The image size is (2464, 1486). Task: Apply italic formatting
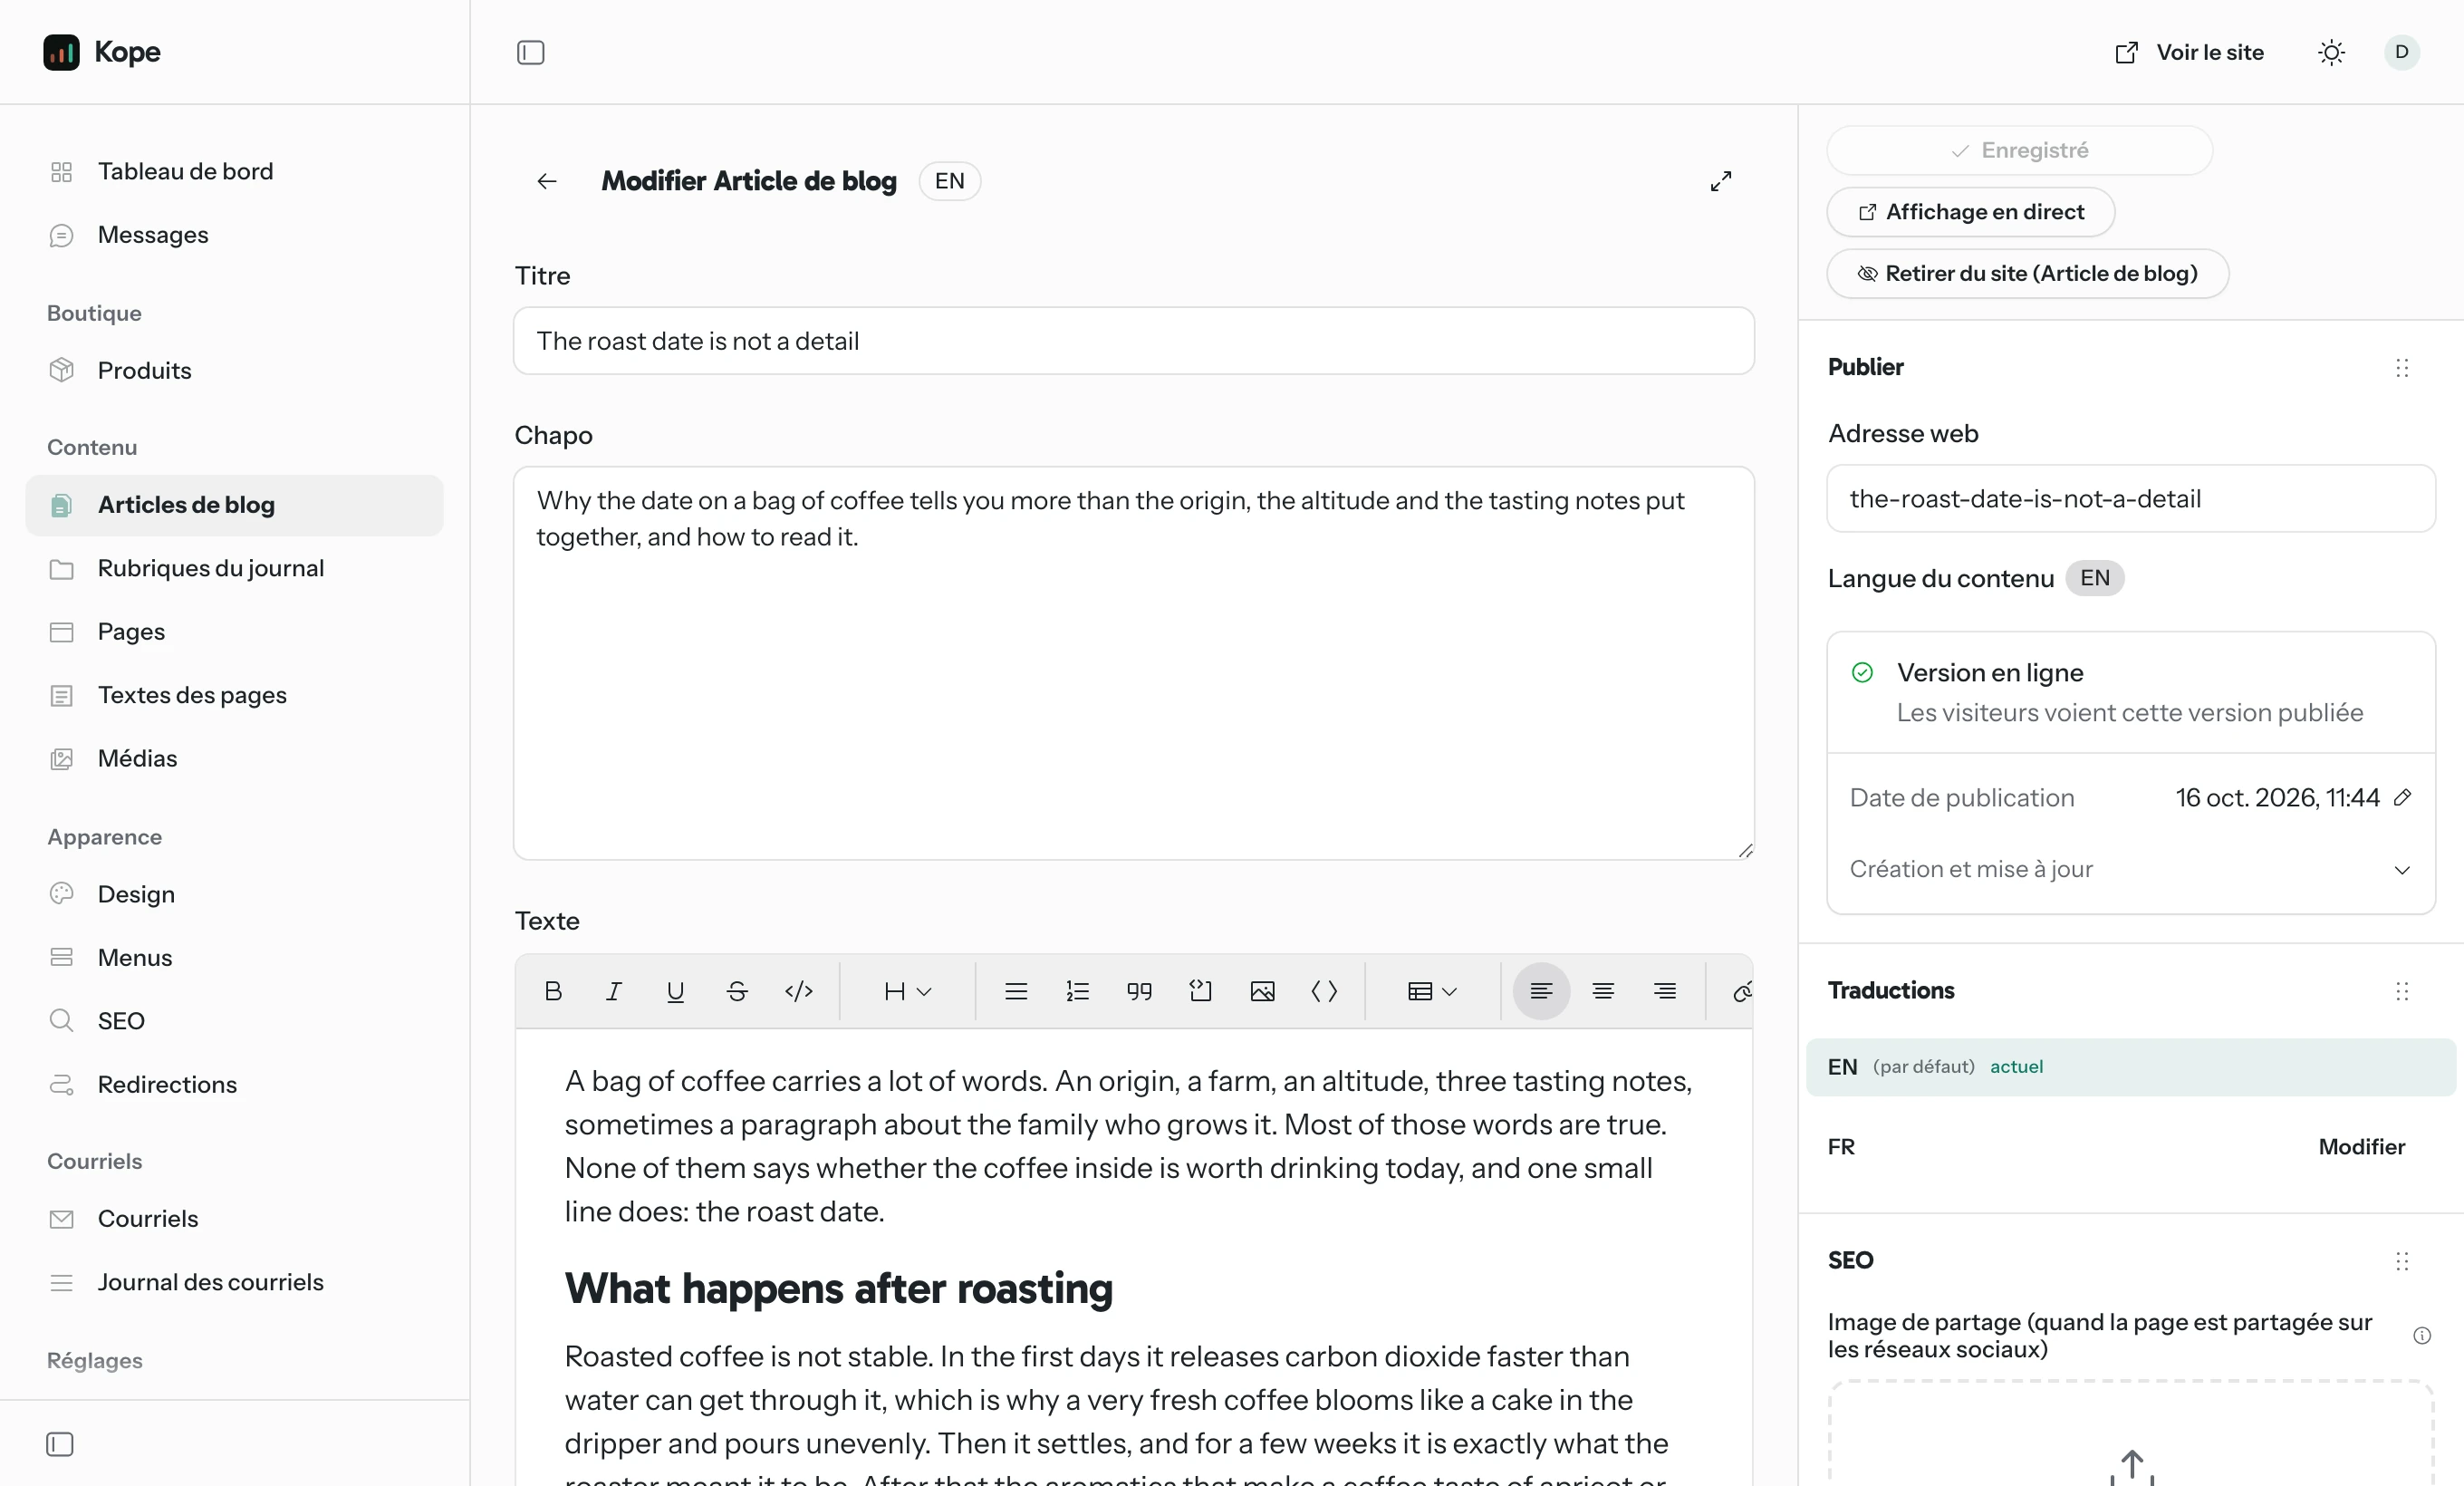614,991
